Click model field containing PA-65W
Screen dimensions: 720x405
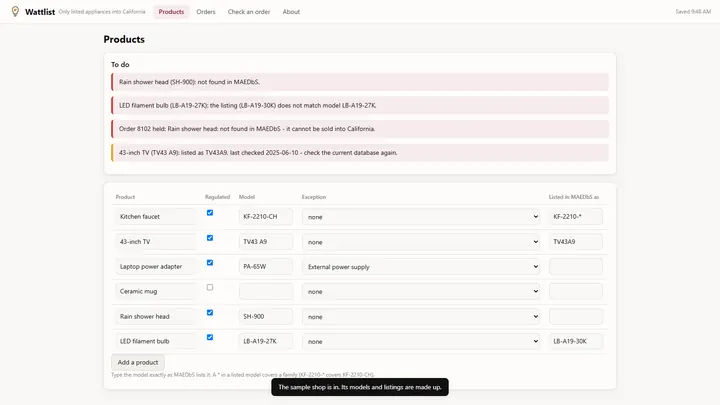(x=266, y=267)
